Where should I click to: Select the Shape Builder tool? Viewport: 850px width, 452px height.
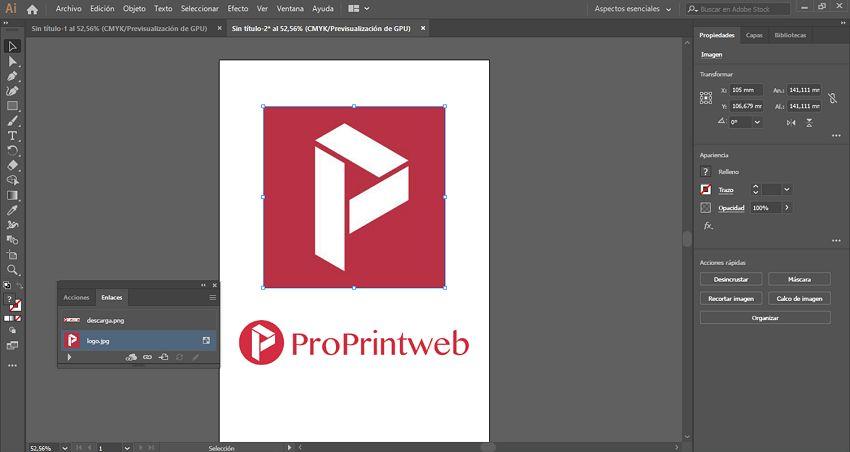pos(12,180)
